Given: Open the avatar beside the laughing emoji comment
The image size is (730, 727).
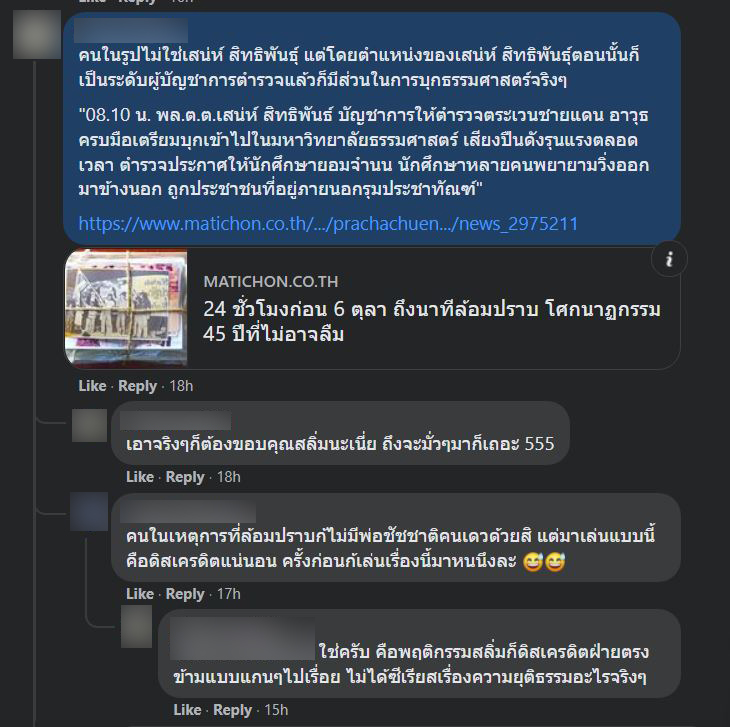Looking at the screenshot, I should (89, 511).
